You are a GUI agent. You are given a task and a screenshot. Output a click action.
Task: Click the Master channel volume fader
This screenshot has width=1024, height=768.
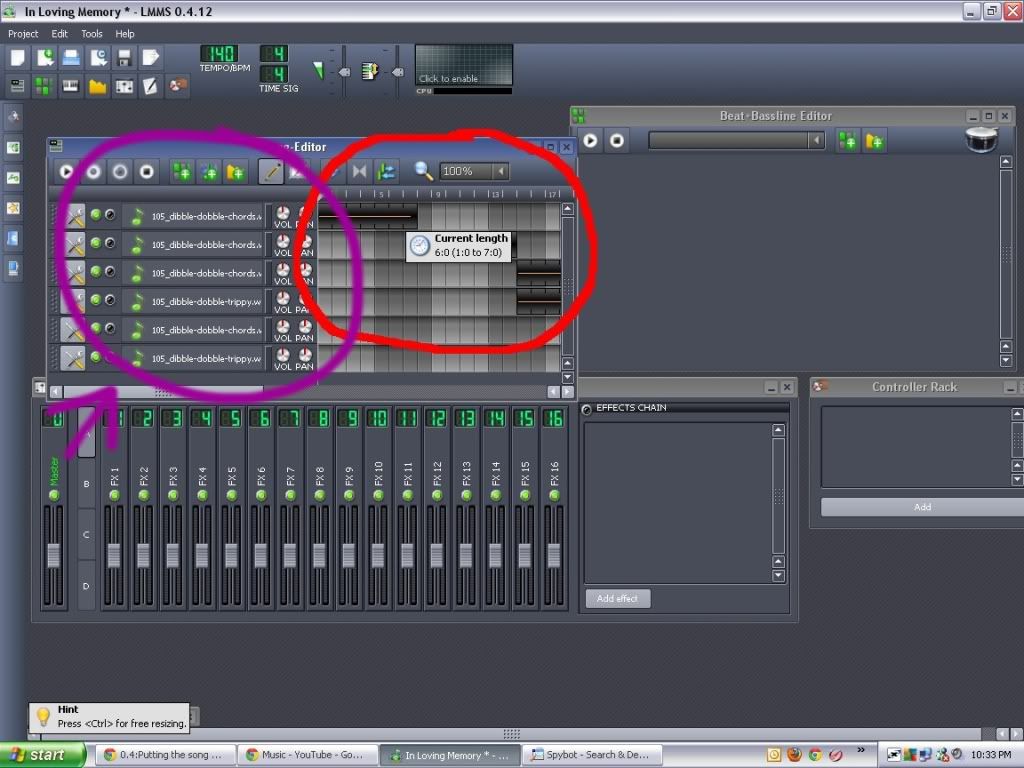54,554
